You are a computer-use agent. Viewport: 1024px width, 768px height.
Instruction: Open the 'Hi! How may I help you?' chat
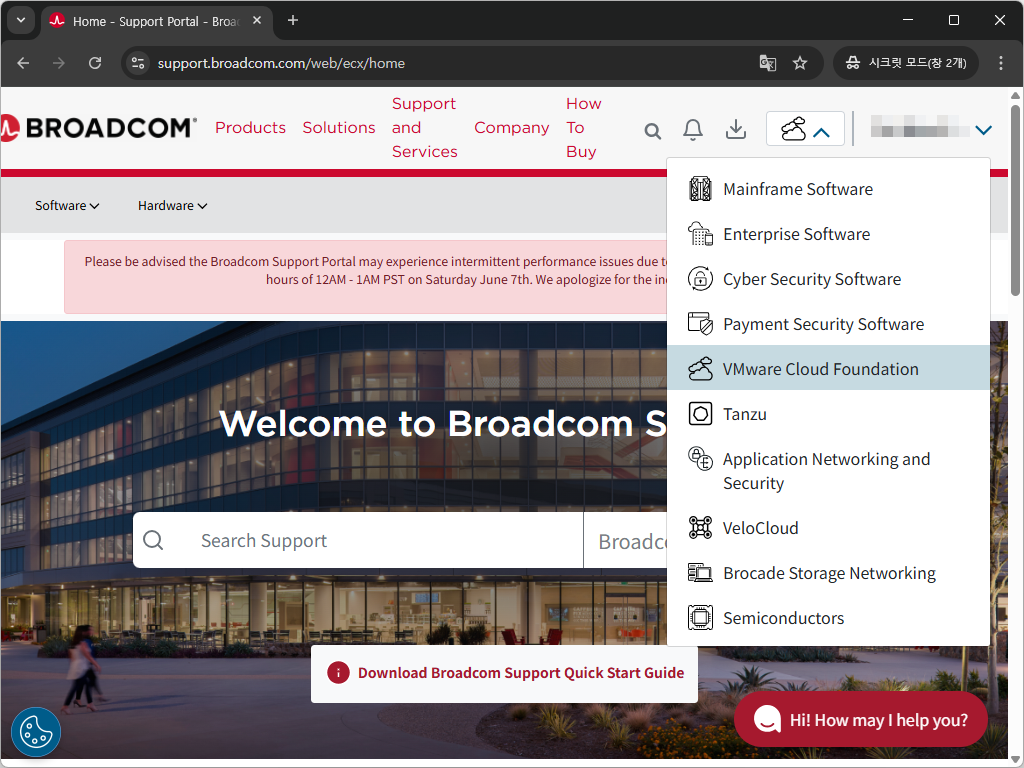pos(861,720)
